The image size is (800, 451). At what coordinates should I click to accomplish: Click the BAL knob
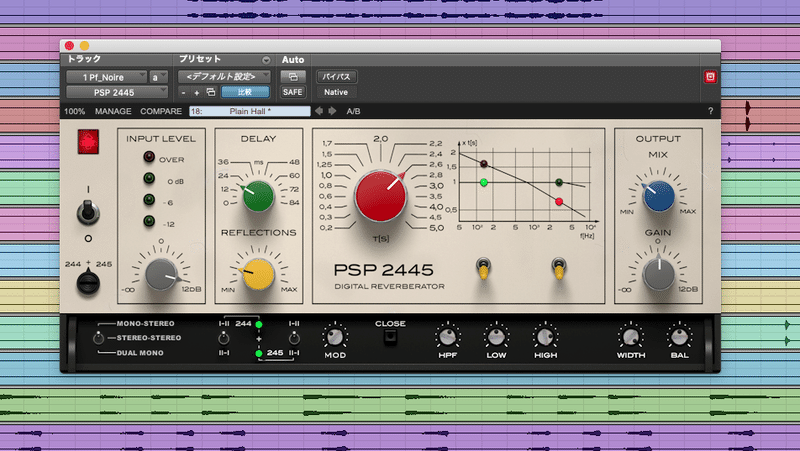click(x=680, y=337)
